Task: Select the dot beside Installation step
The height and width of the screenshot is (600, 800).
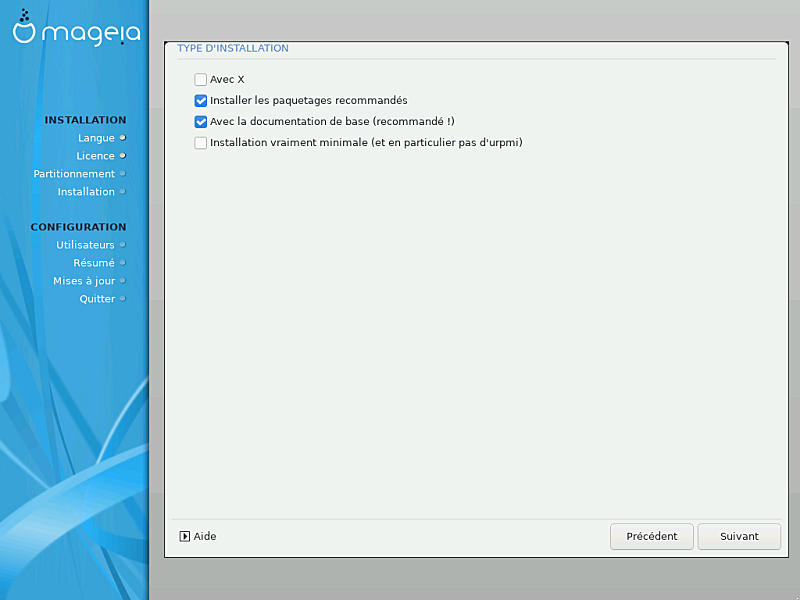Action: pos(122,192)
